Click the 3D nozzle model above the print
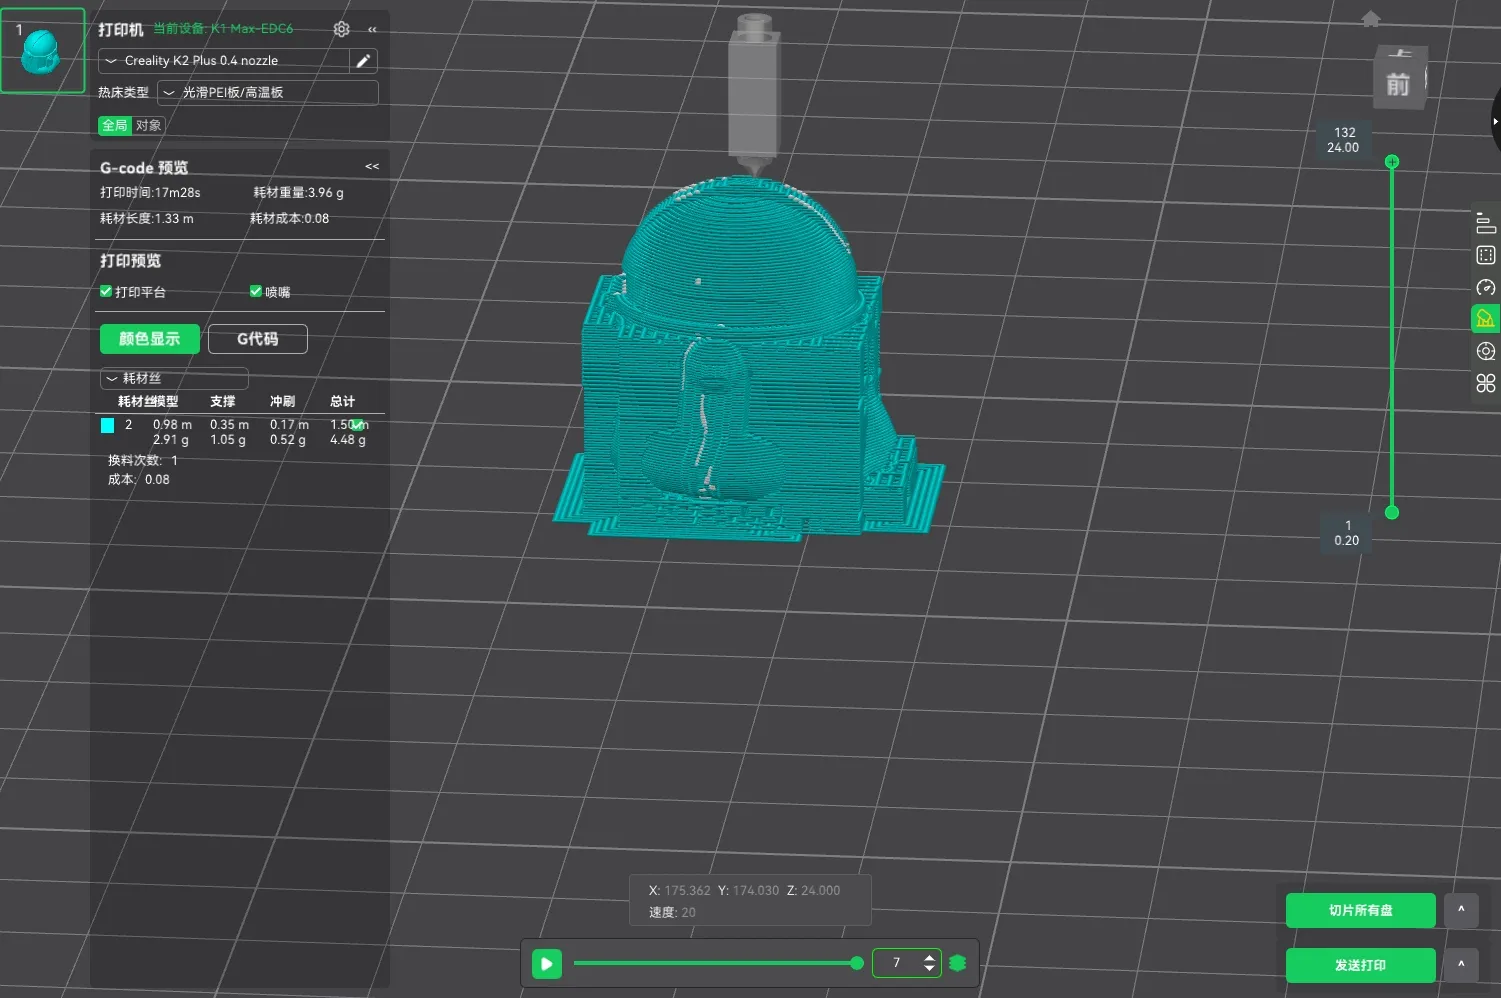Screen dimensions: 1501x998 tap(754, 95)
